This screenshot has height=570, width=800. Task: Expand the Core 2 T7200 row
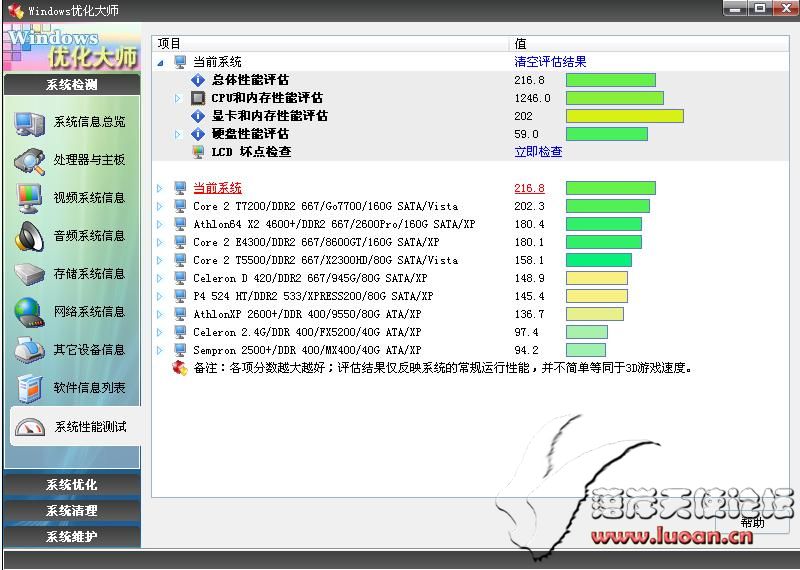click(160, 206)
